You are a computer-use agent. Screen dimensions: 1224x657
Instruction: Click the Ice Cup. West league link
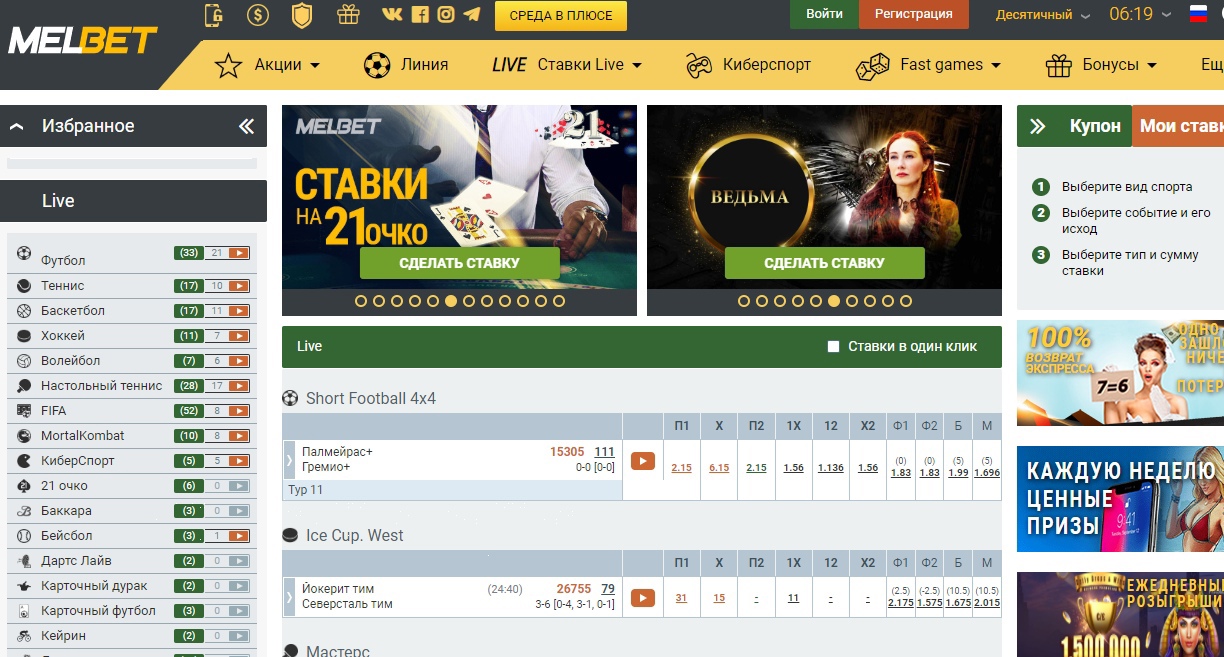click(354, 535)
